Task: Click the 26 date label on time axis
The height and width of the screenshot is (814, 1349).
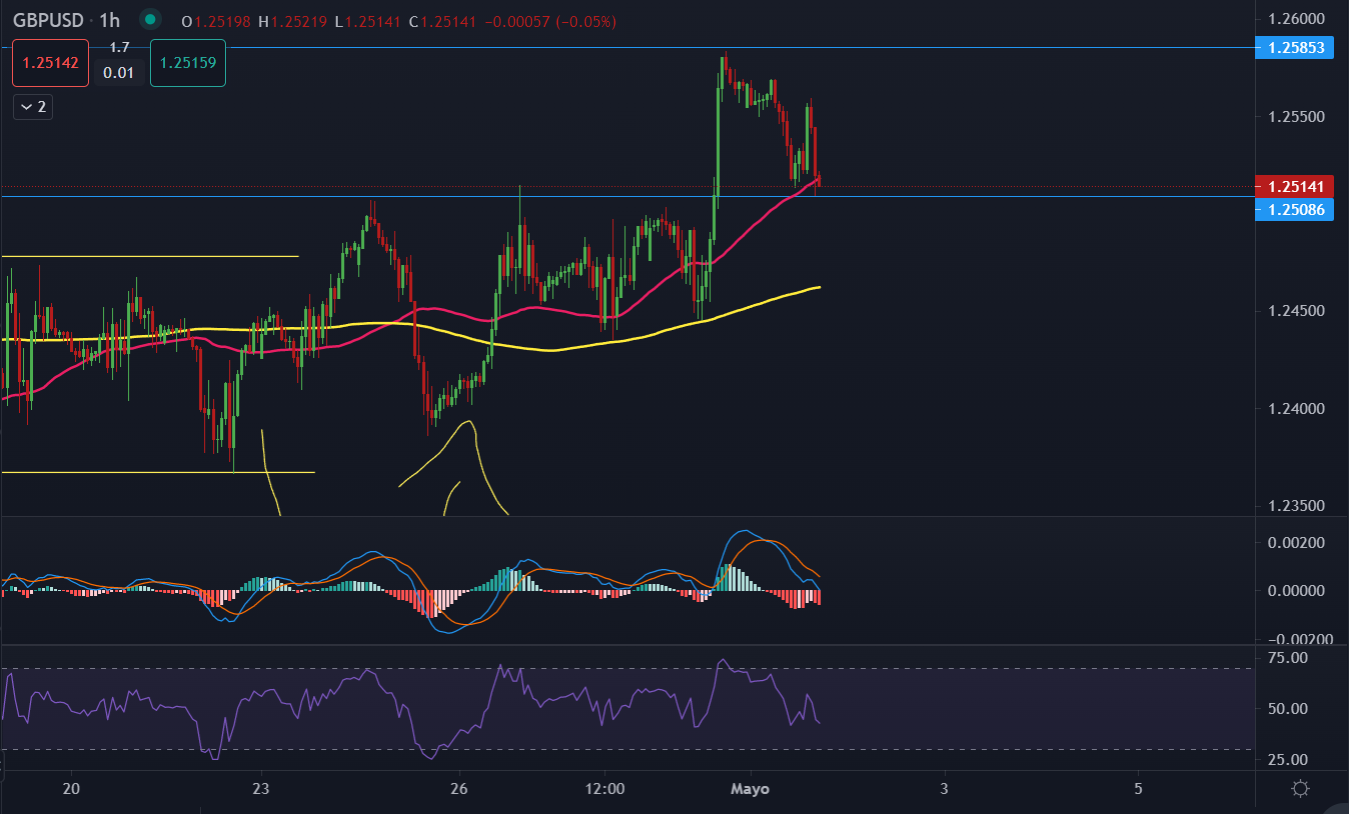Action: click(x=459, y=788)
